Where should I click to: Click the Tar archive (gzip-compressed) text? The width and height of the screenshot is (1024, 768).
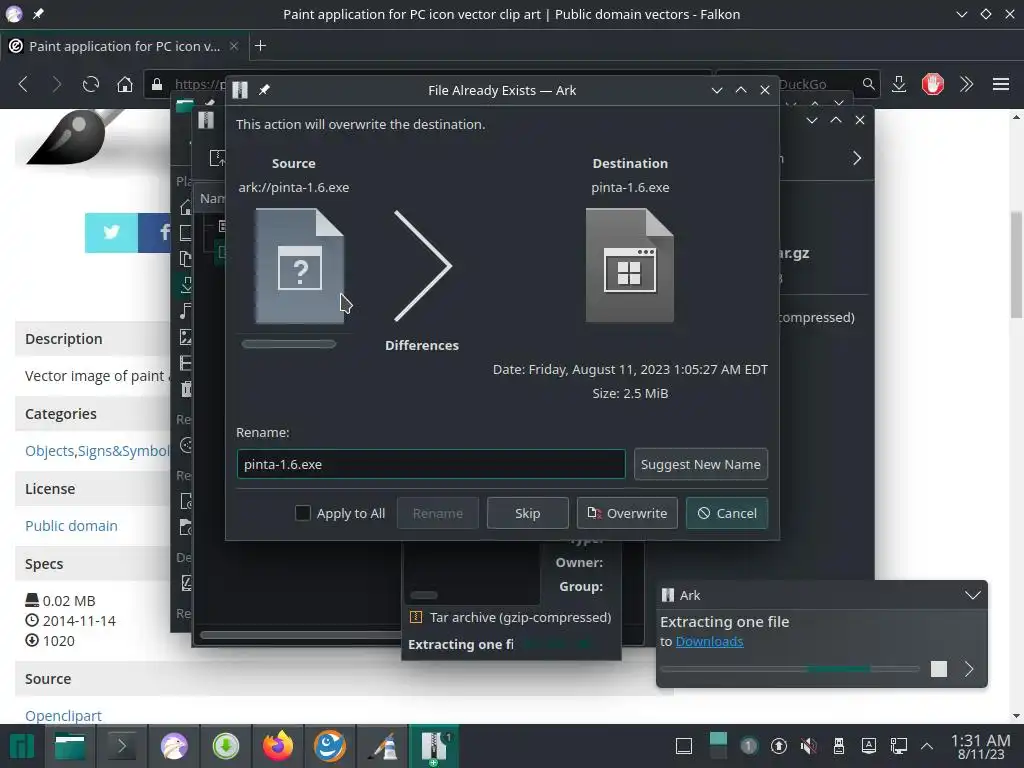520,617
